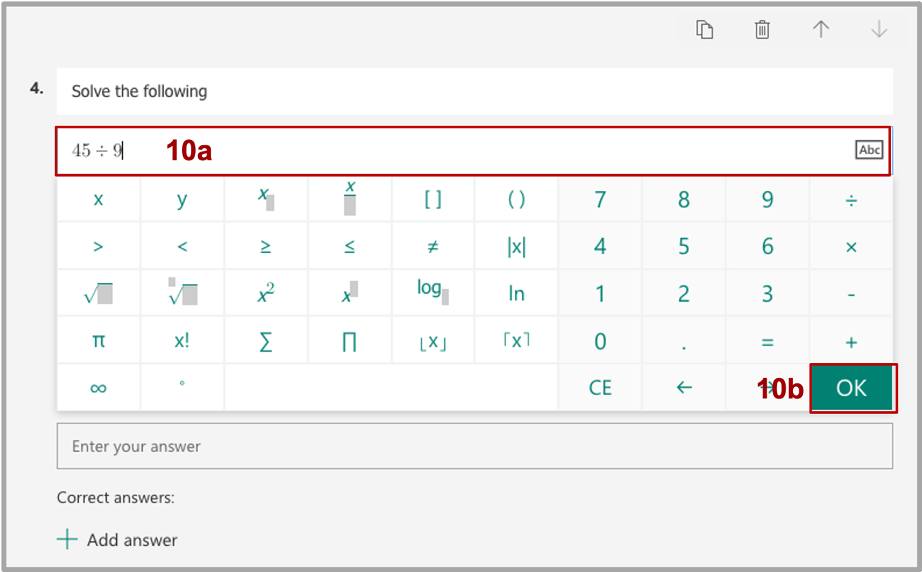
Task: Insert the sigma summation symbol
Action: click(x=266, y=341)
